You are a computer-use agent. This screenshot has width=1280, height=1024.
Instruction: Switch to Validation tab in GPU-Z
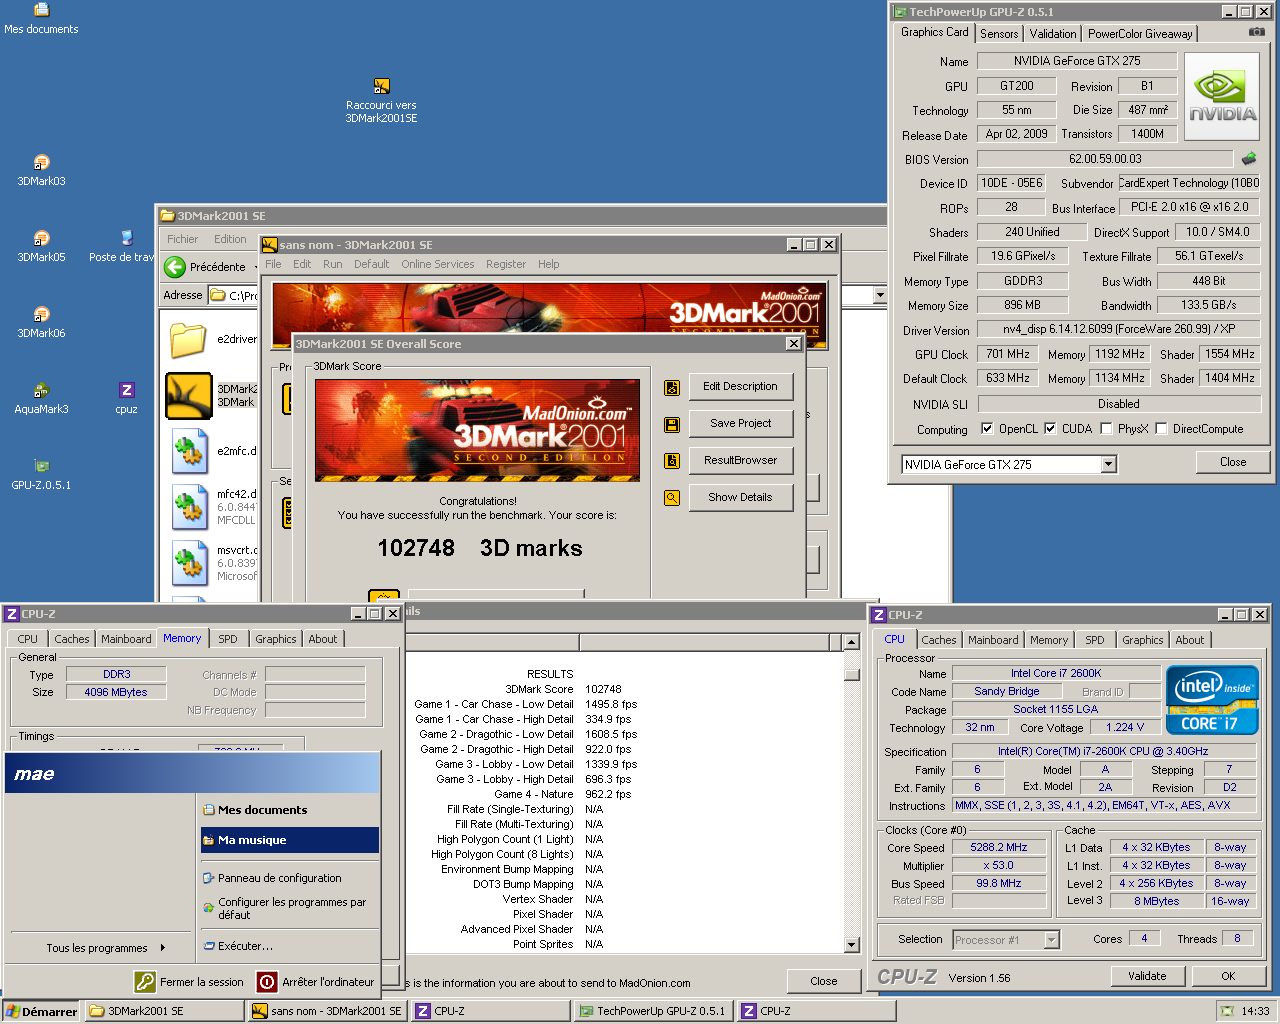[x=1053, y=34]
